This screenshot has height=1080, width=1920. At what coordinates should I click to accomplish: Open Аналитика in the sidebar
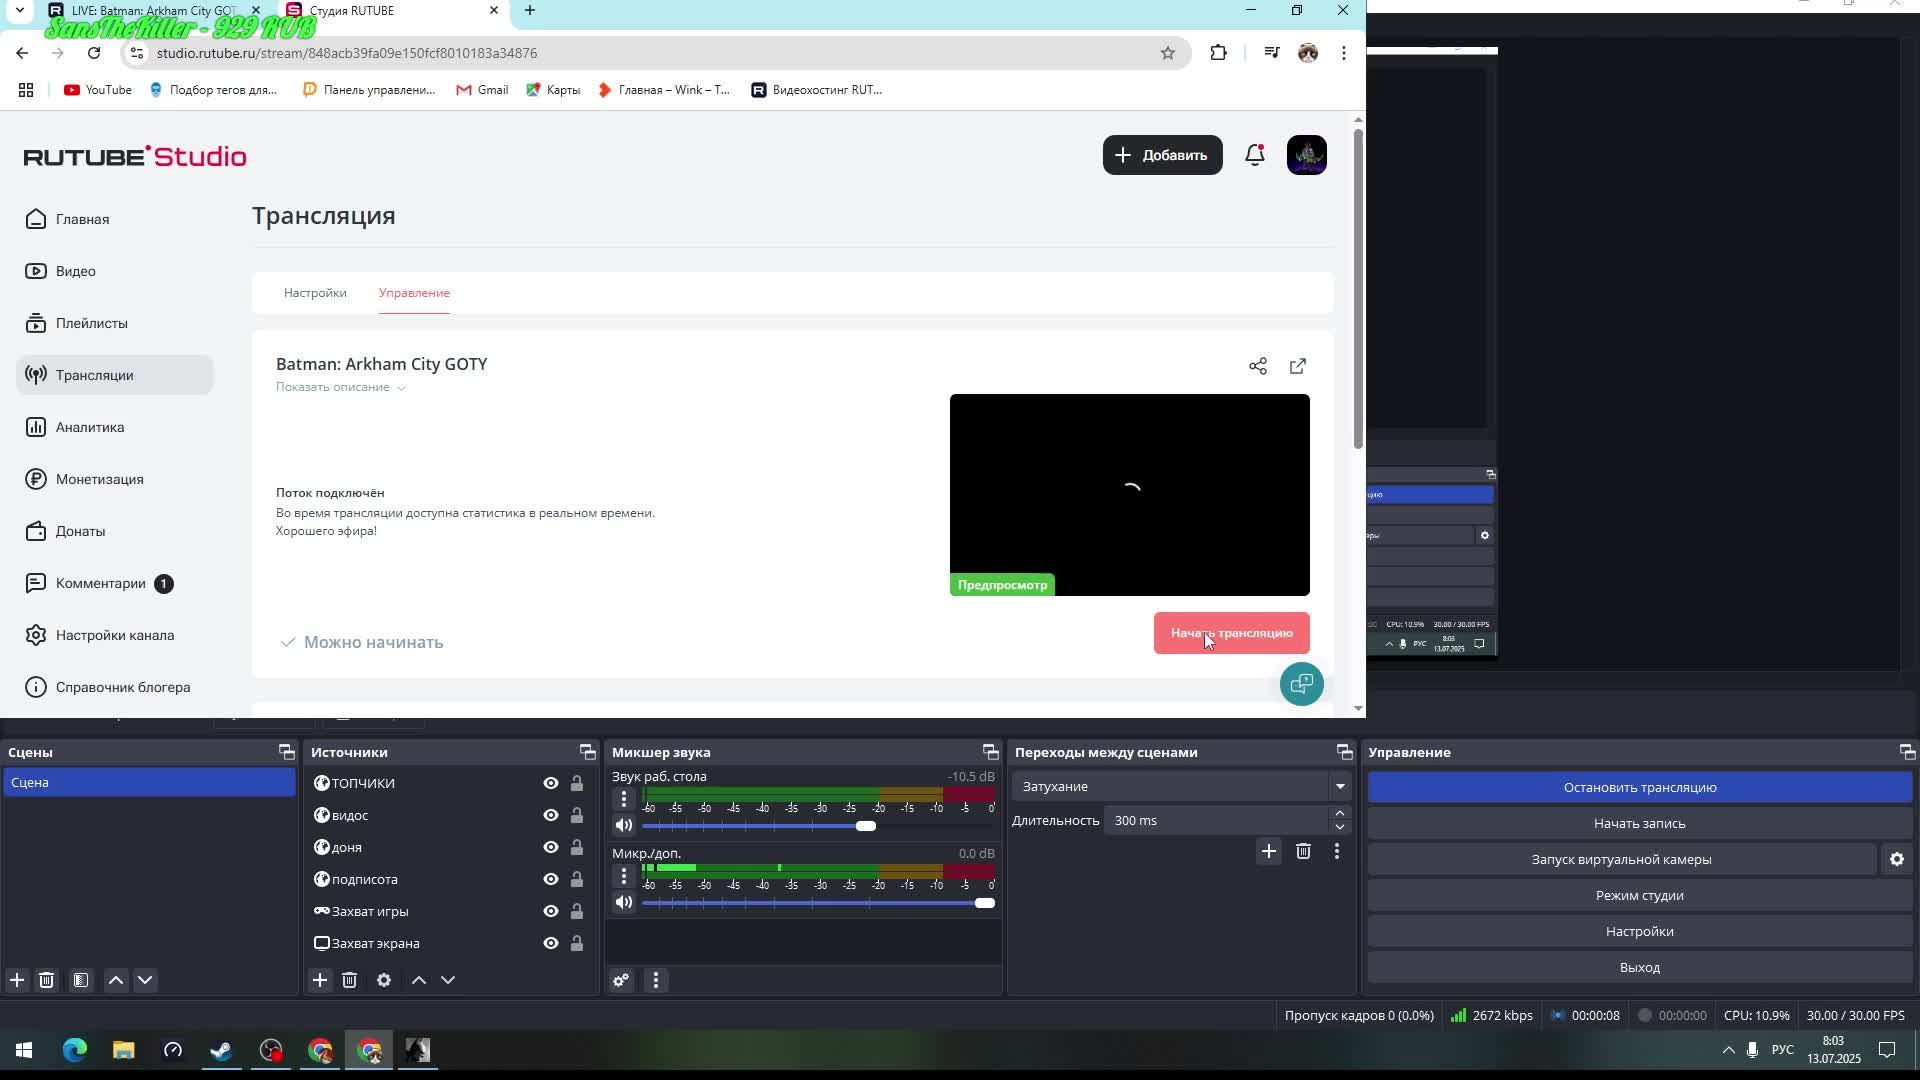coord(90,427)
